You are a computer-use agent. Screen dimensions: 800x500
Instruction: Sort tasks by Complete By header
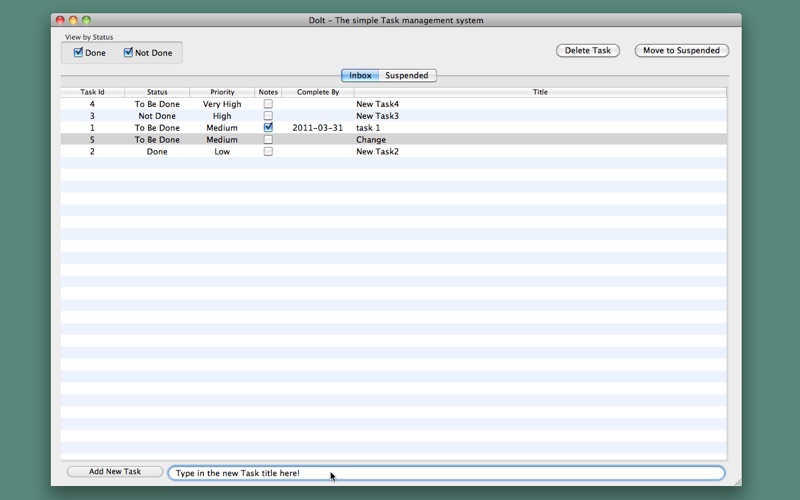pos(318,92)
